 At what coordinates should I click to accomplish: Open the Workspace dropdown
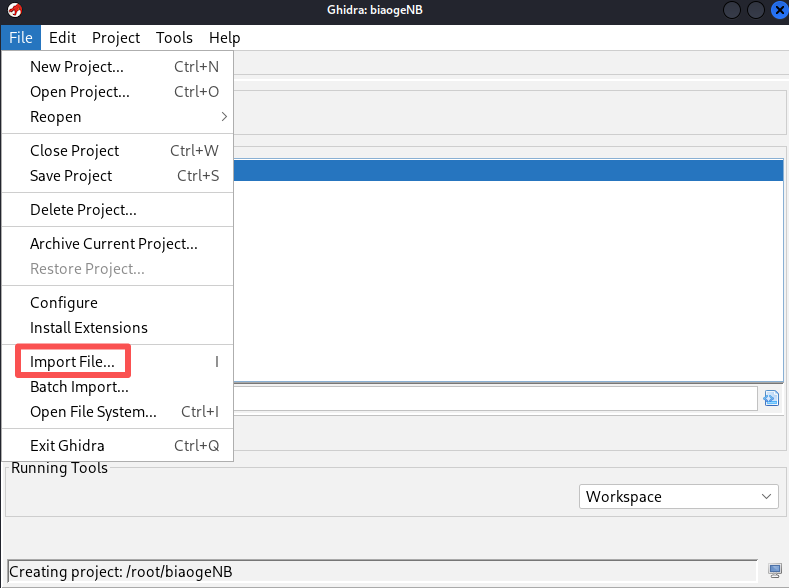coord(678,496)
